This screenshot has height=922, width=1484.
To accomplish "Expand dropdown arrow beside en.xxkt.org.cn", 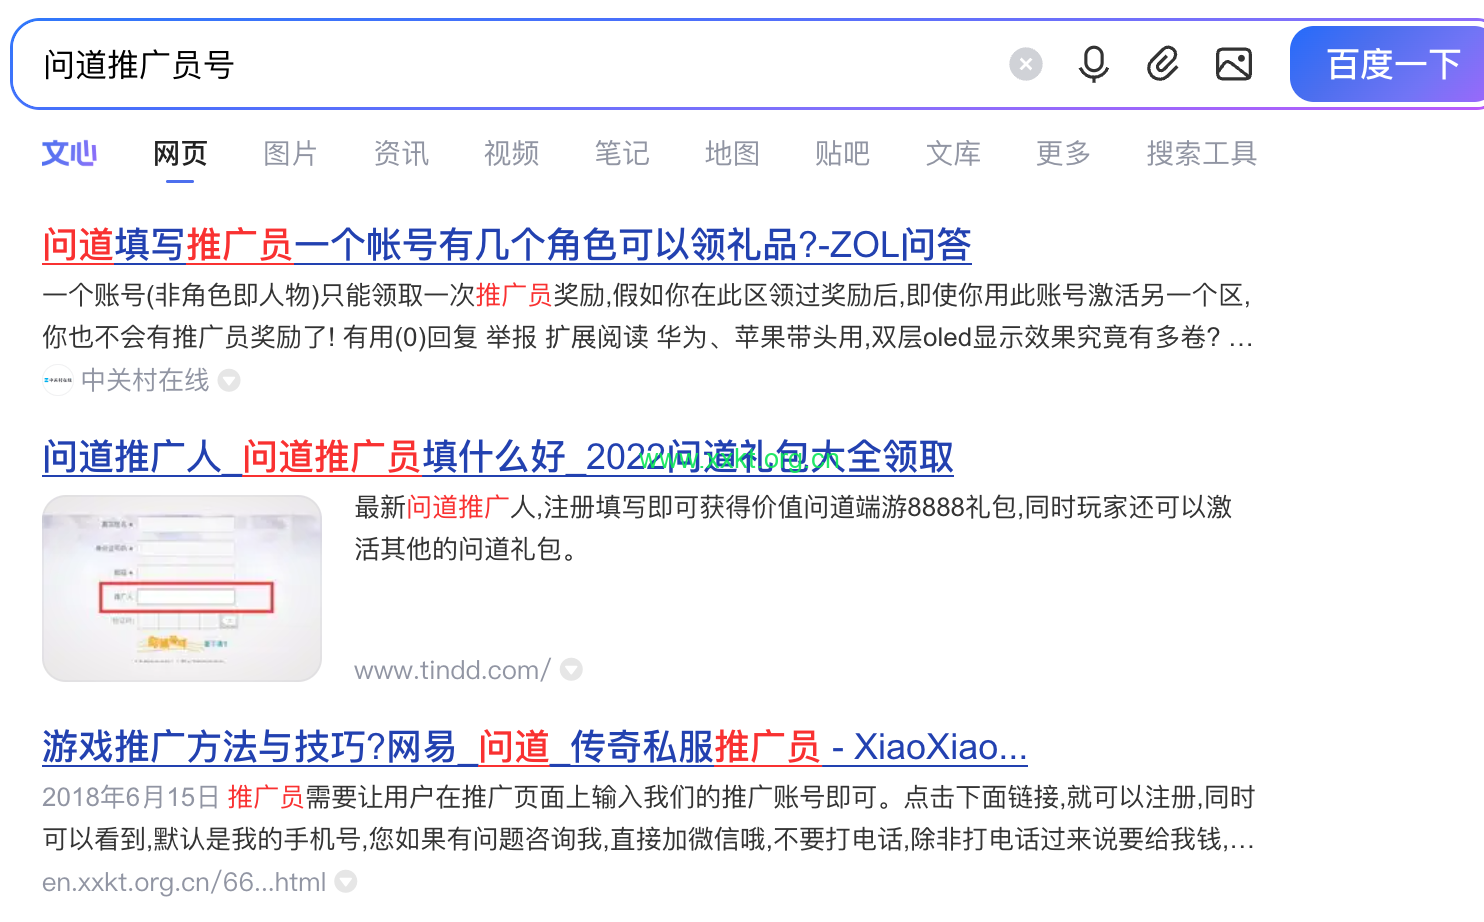I will pos(346,881).
